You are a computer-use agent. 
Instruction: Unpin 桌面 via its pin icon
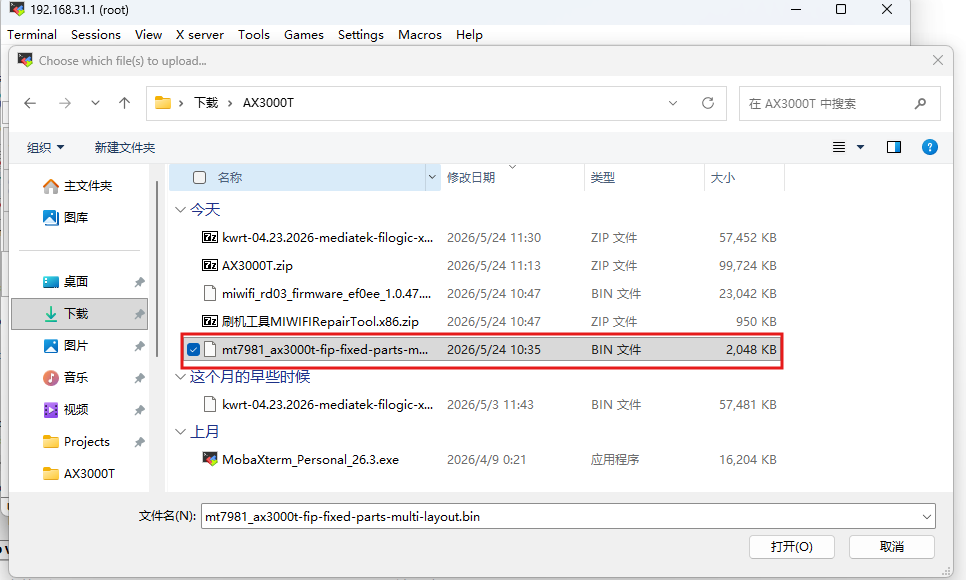[139, 282]
